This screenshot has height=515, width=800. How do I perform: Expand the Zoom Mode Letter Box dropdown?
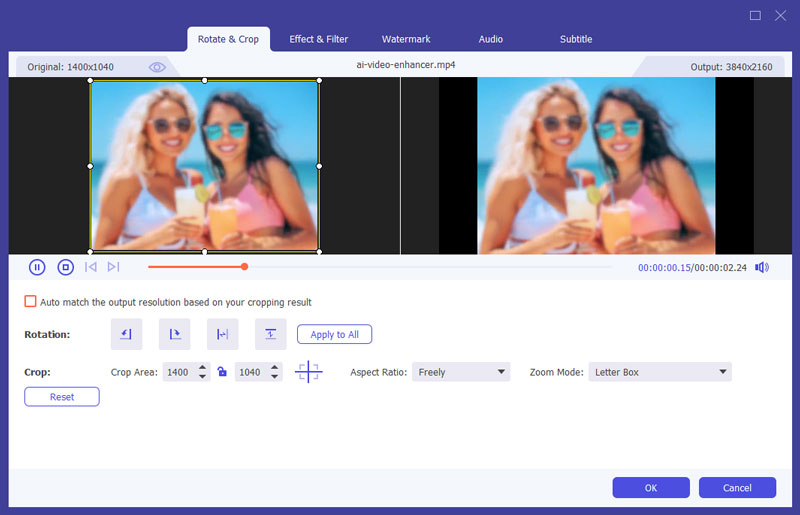click(659, 372)
